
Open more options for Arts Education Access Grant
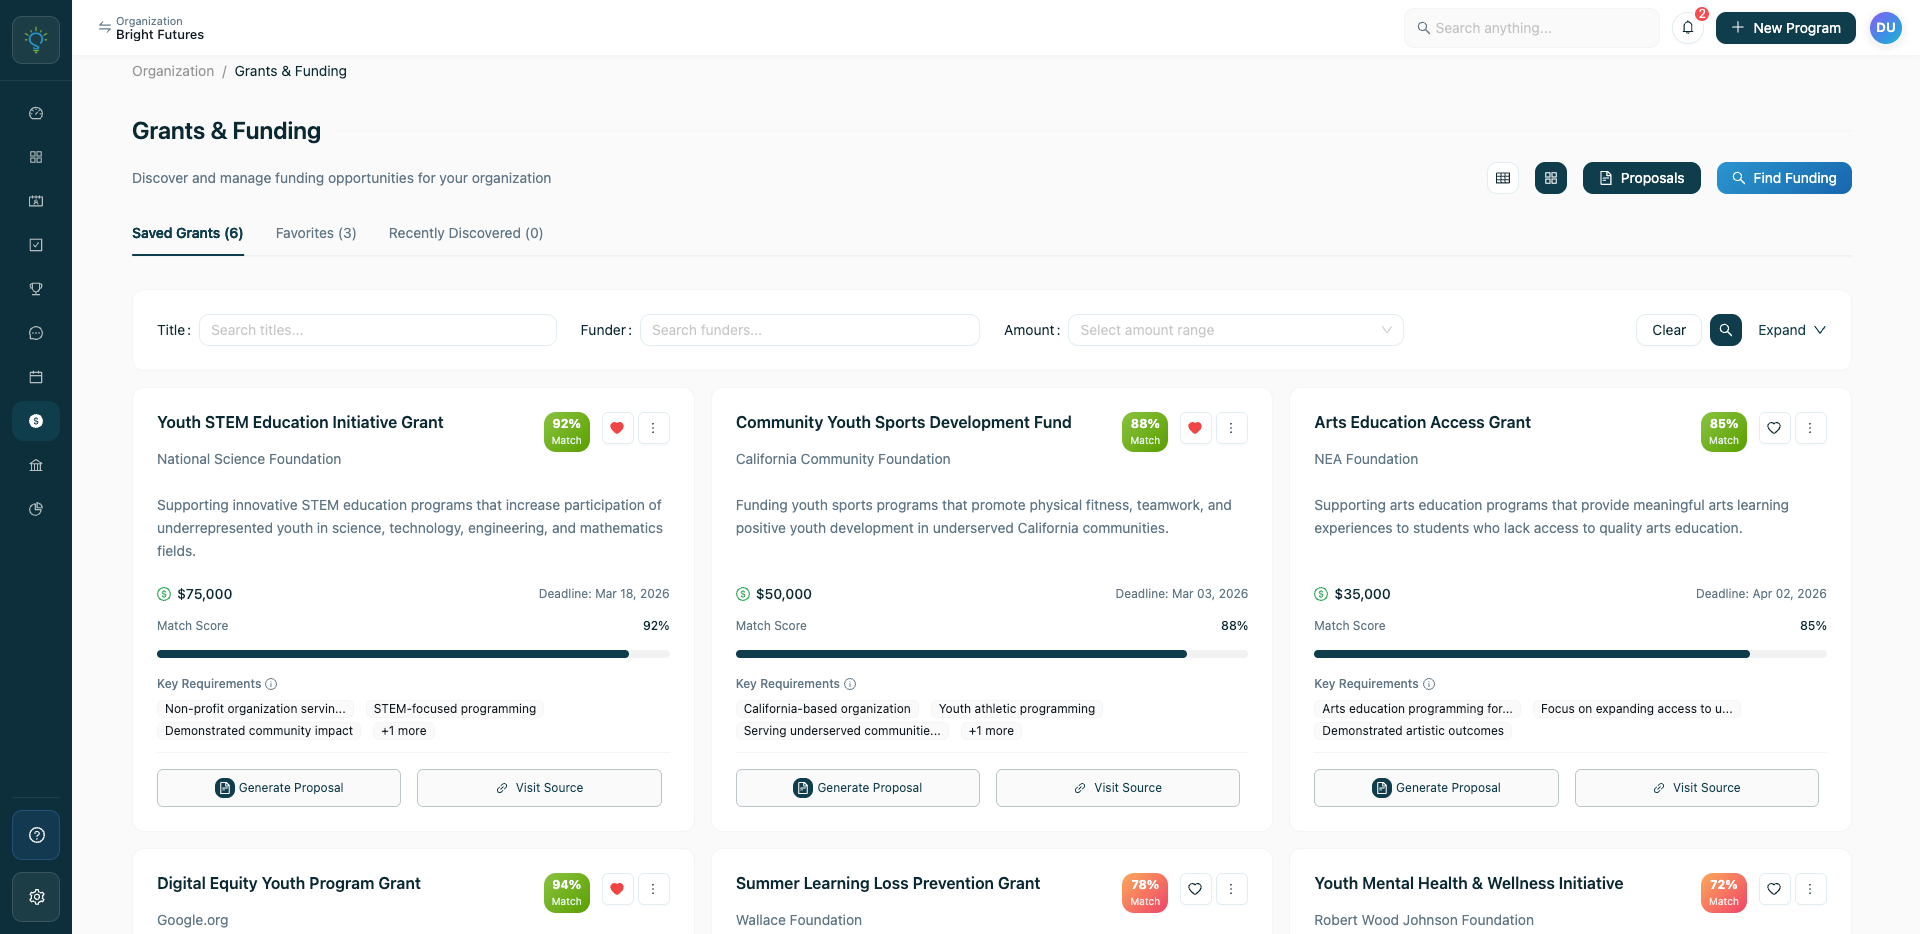1811,428
